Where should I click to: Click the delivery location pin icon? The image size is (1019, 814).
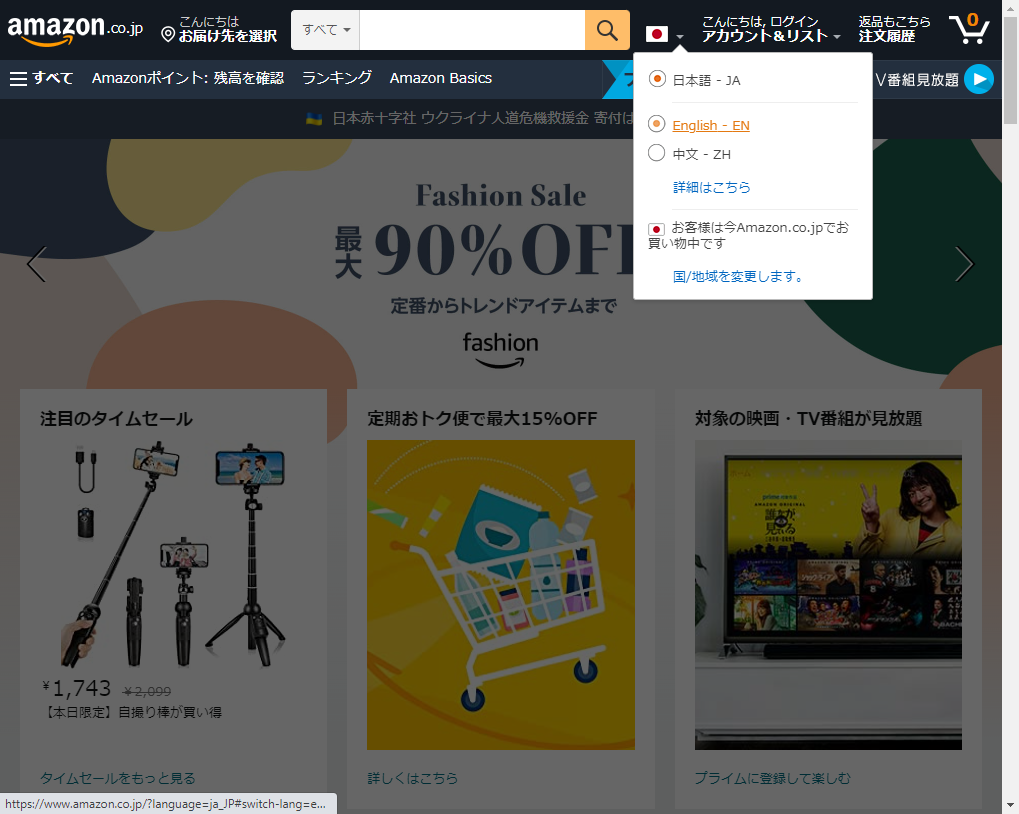pyautogui.click(x=168, y=34)
